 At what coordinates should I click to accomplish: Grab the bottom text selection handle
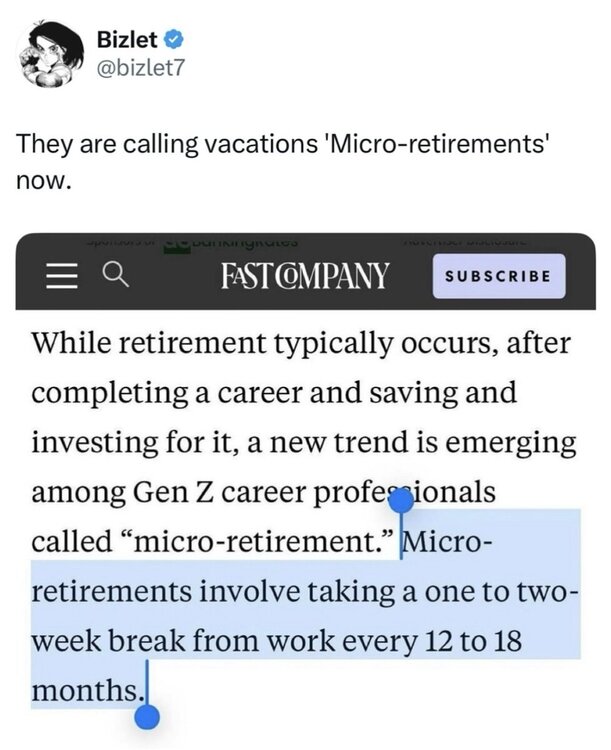coord(146,717)
